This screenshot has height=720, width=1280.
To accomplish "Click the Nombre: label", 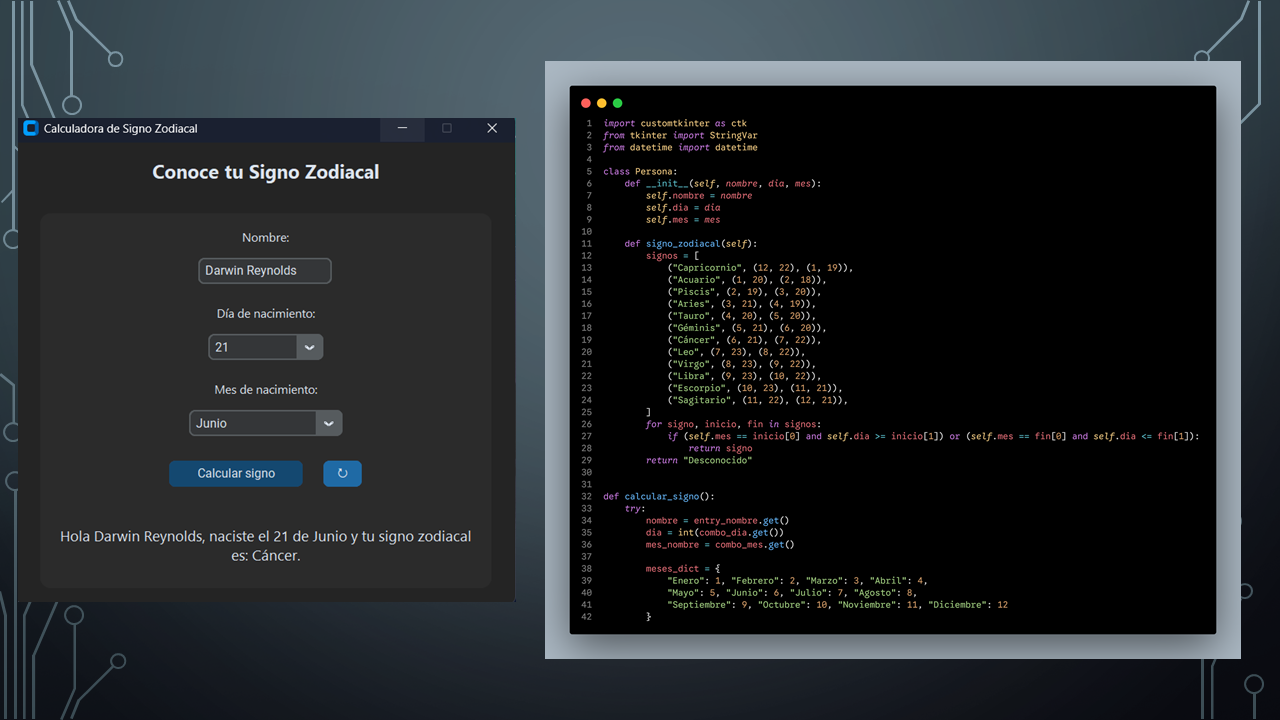I will tap(266, 238).
